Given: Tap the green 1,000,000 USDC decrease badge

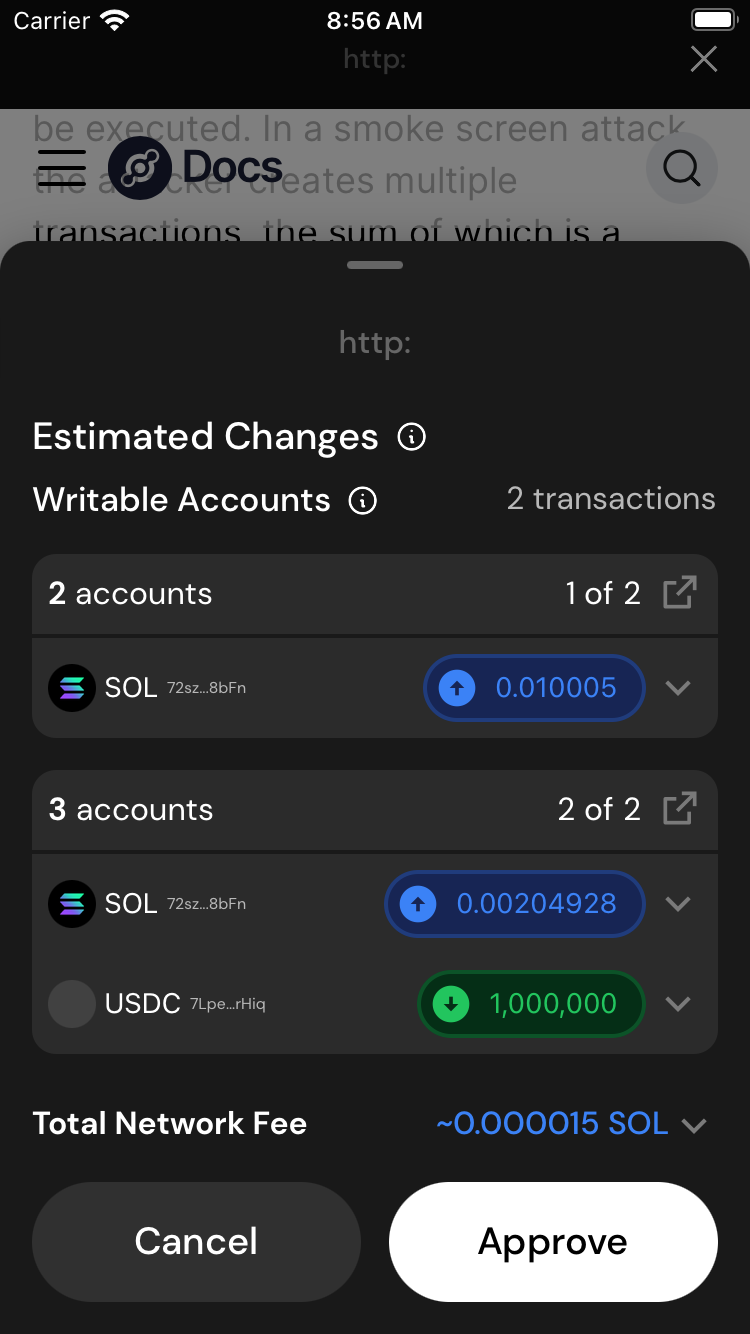Looking at the screenshot, I should click(531, 1004).
